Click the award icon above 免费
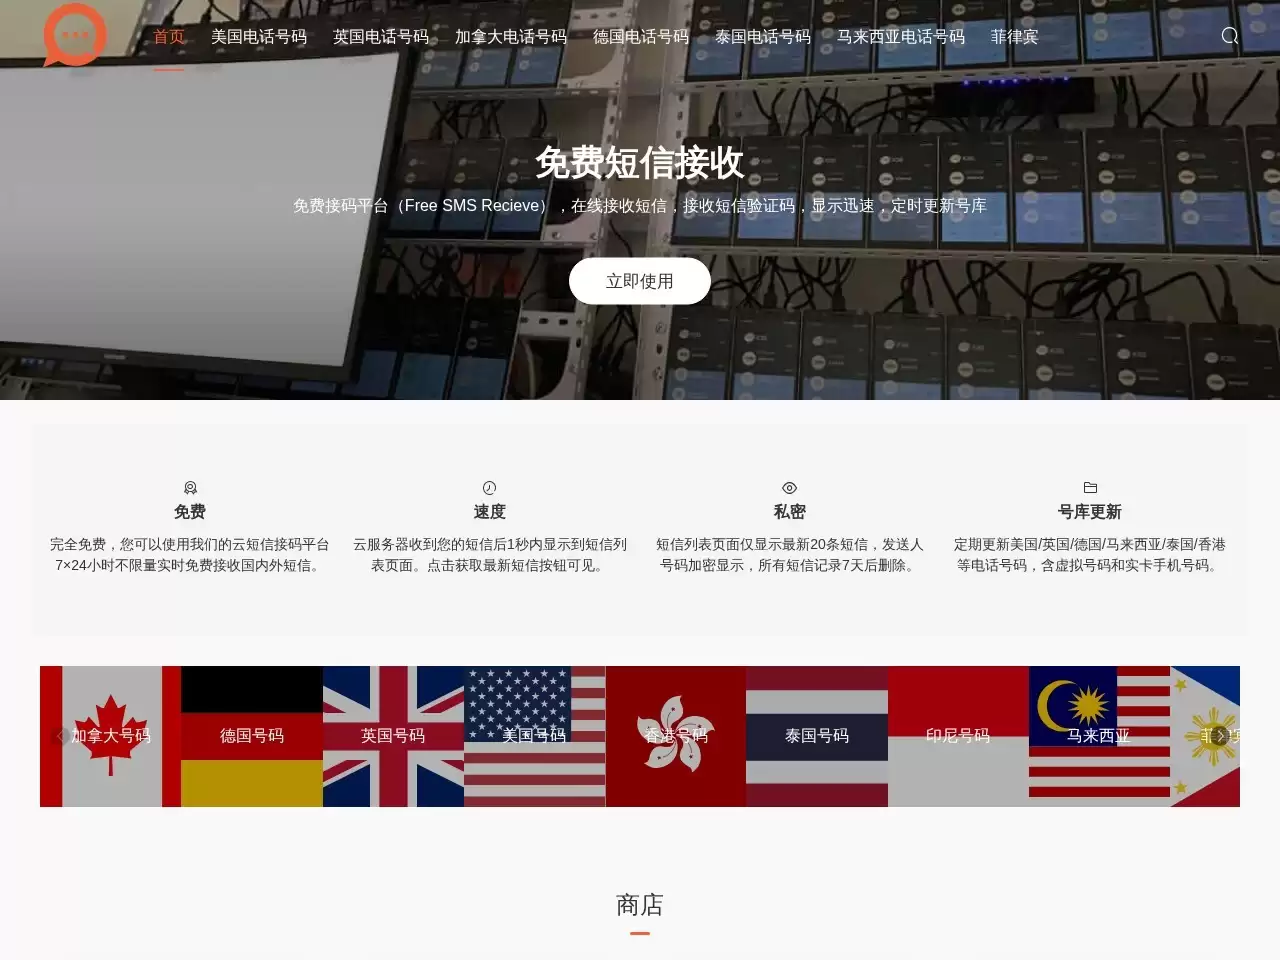 190,488
